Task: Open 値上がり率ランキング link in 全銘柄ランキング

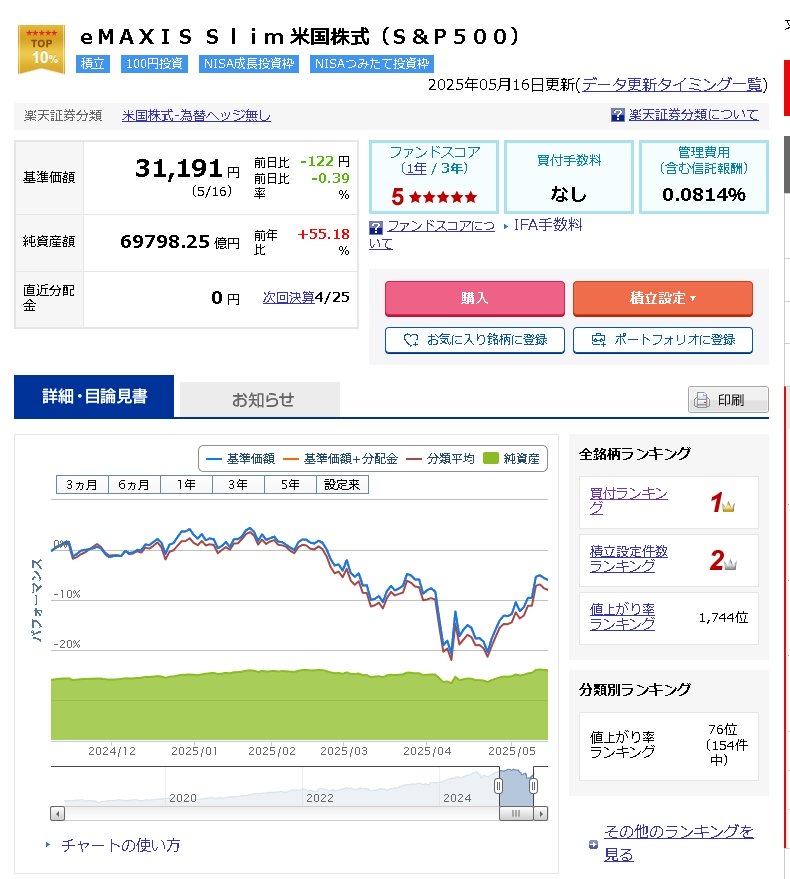Action: 622,616
